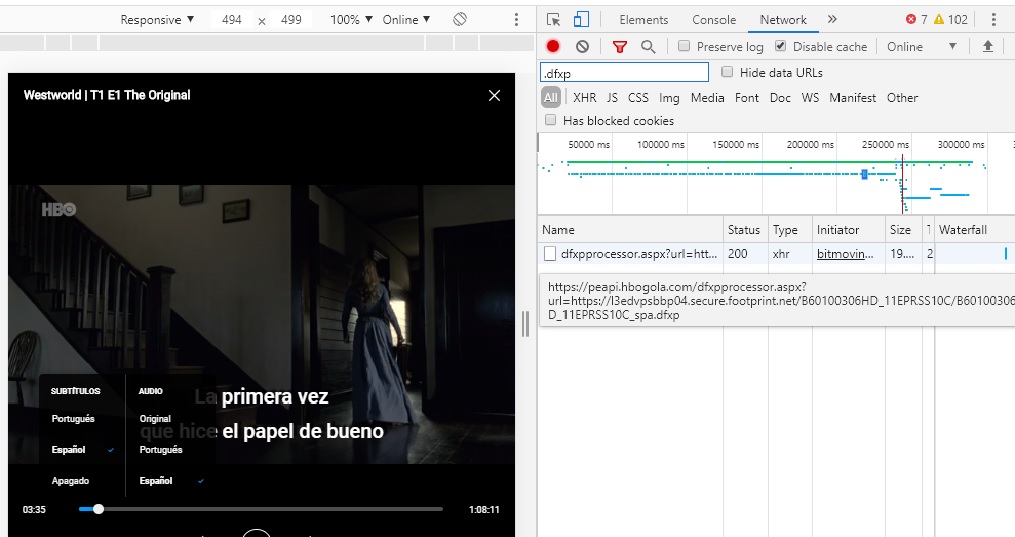Switch to the Elements tab
This screenshot has width=1015, height=537.
[644, 19]
